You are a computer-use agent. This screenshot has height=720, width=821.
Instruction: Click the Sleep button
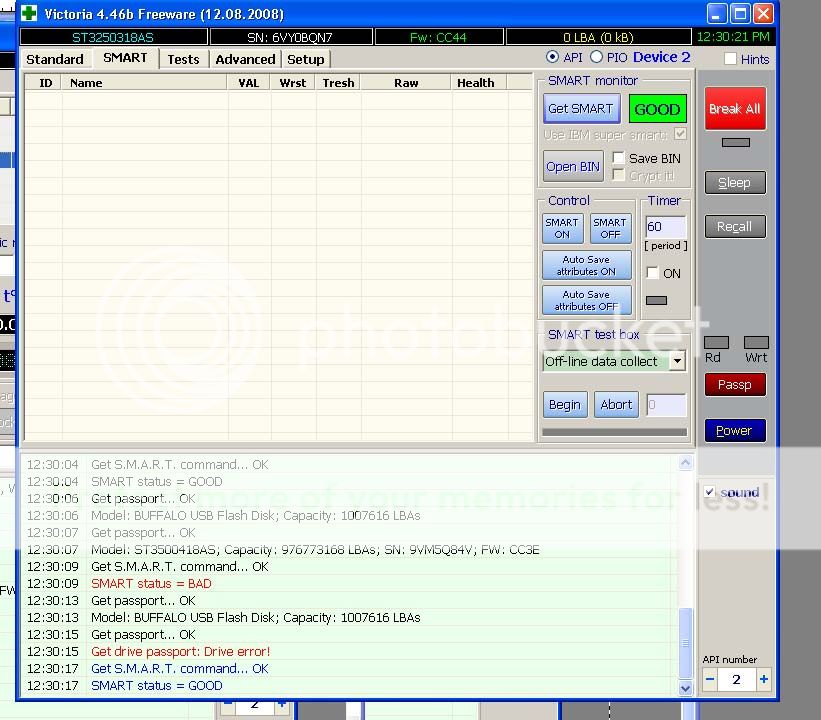(735, 183)
